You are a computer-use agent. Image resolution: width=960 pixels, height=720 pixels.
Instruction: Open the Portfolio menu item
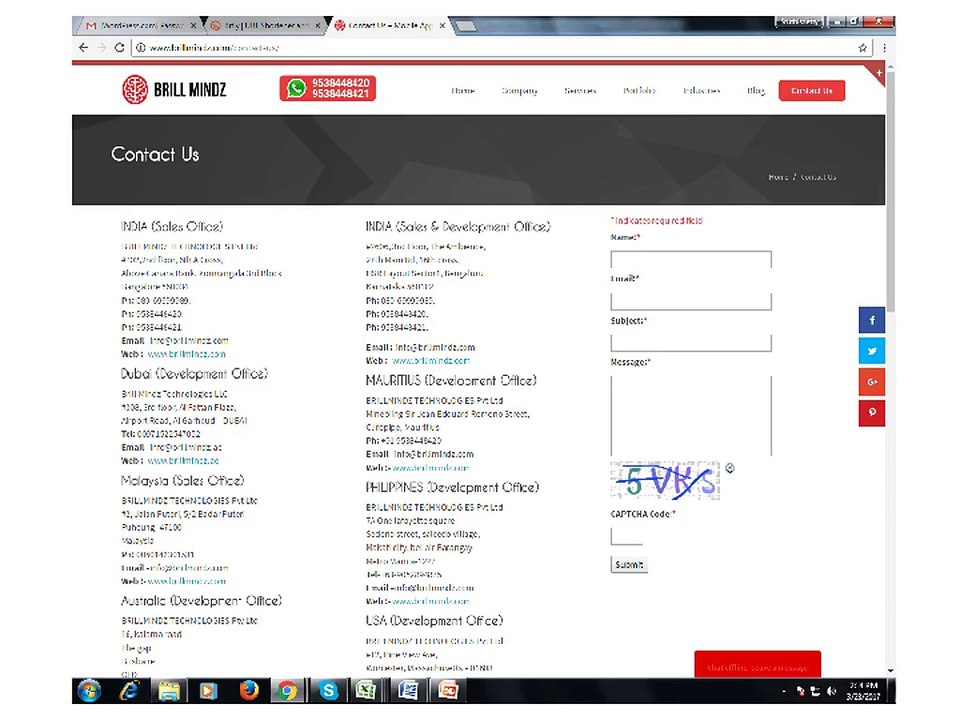coord(639,91)
